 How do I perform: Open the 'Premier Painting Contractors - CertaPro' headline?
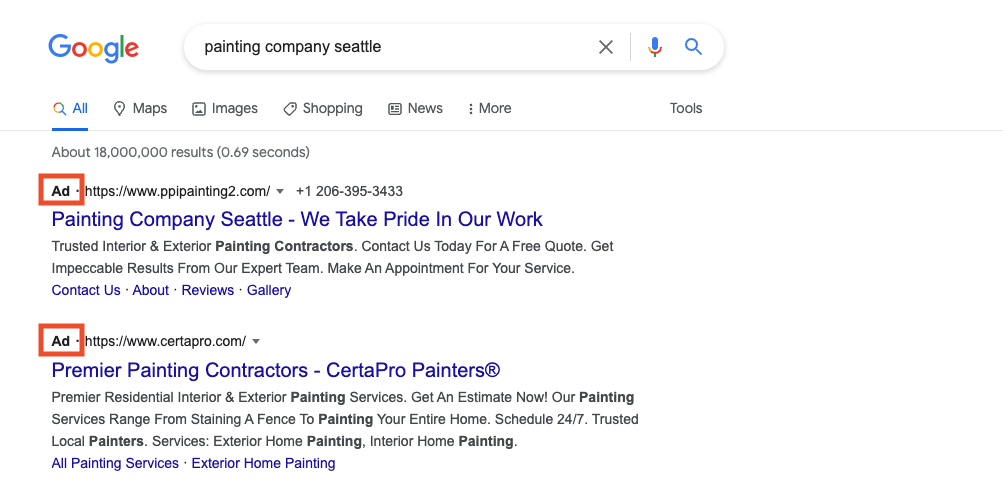[x=275, y=370]
